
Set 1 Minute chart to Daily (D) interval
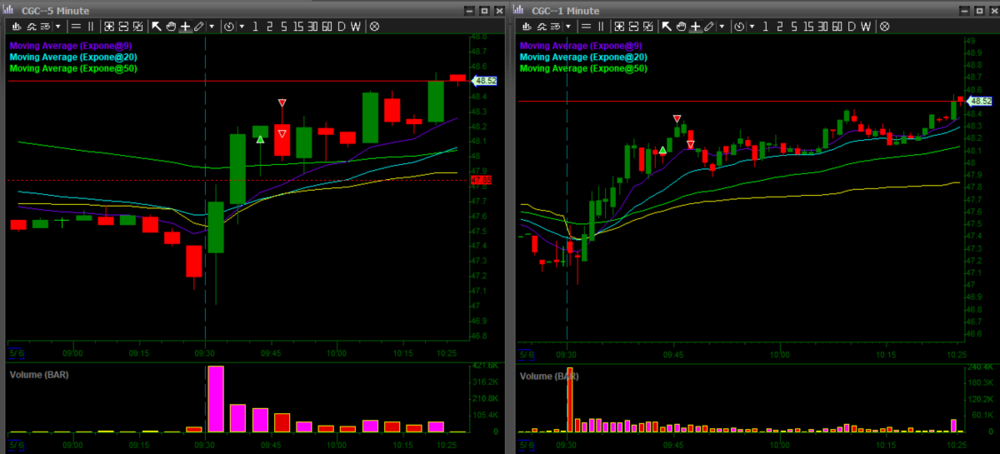point(851,26)
